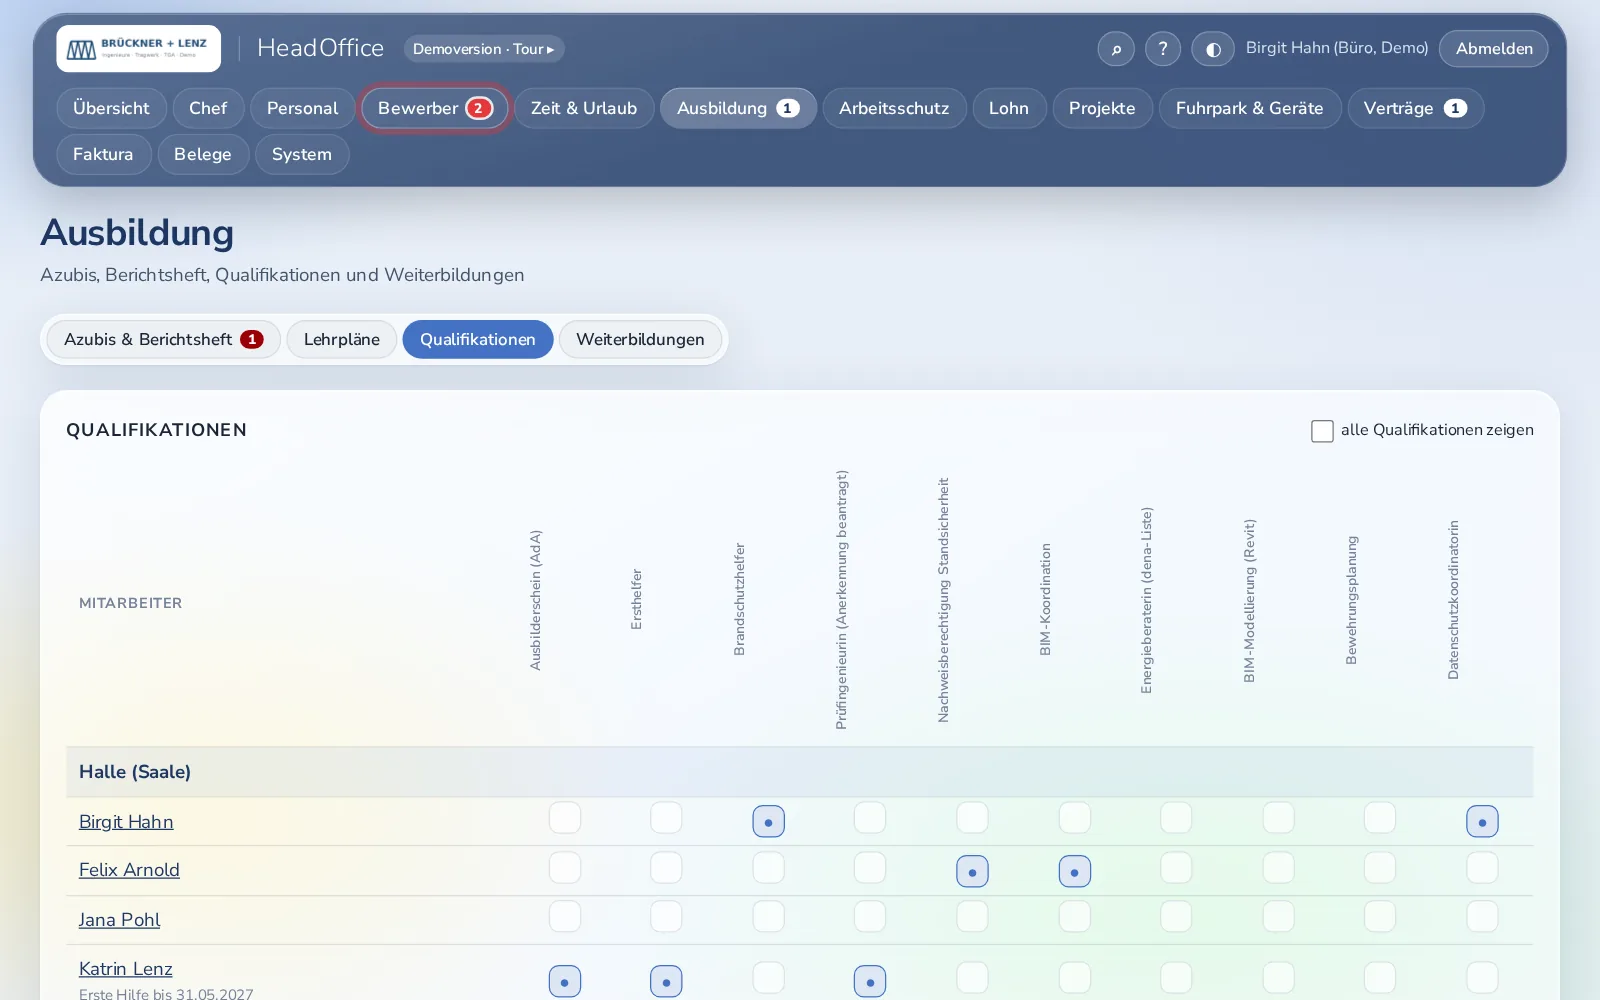Click the 'MITARBEITER' column header
Image resolution: width=1600 pixels, height=1000 pixels.
click(x=131, y=603)
